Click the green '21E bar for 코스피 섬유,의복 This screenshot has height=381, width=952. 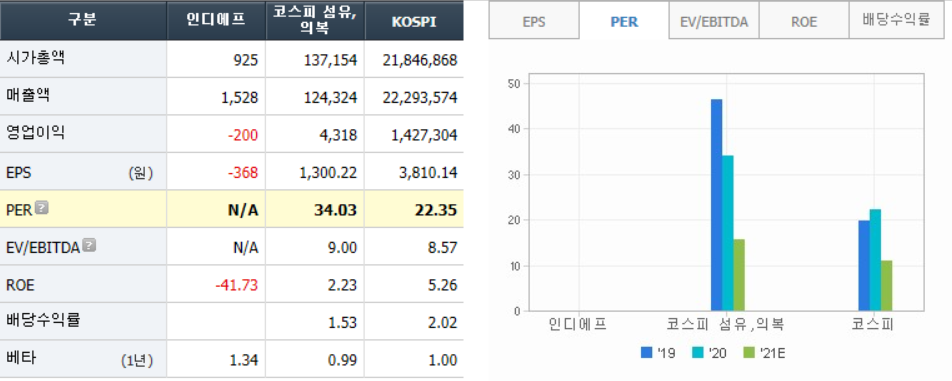739,275
